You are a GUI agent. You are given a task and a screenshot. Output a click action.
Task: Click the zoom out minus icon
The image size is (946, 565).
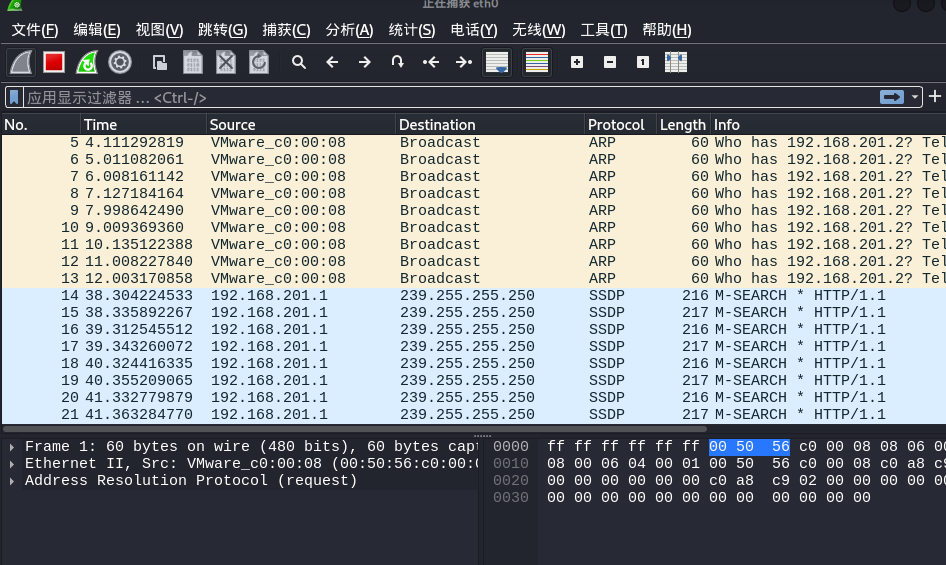click(x=610, y=62)
